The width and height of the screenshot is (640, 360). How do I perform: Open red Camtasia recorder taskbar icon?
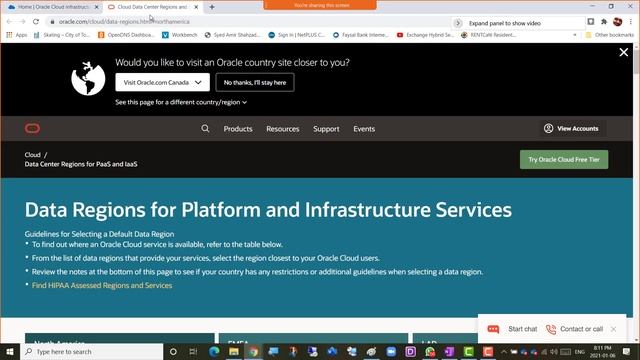[488, 351]
